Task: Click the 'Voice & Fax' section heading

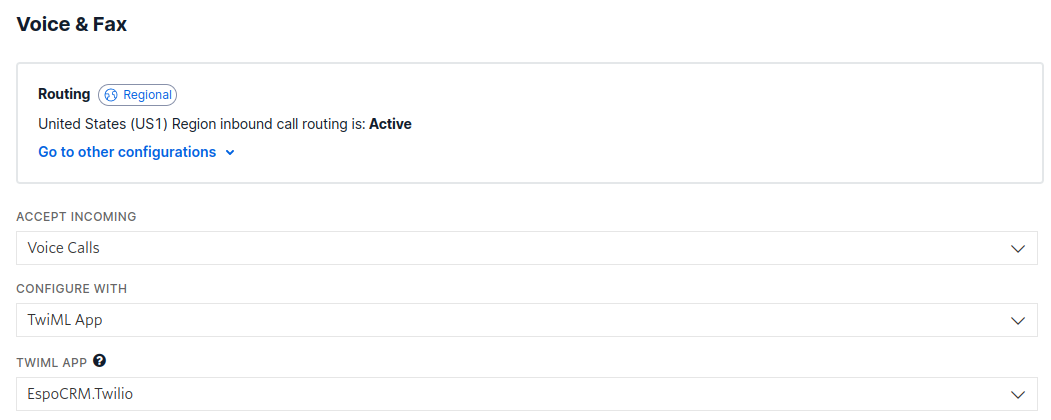Action: click(x=72, y=24)
